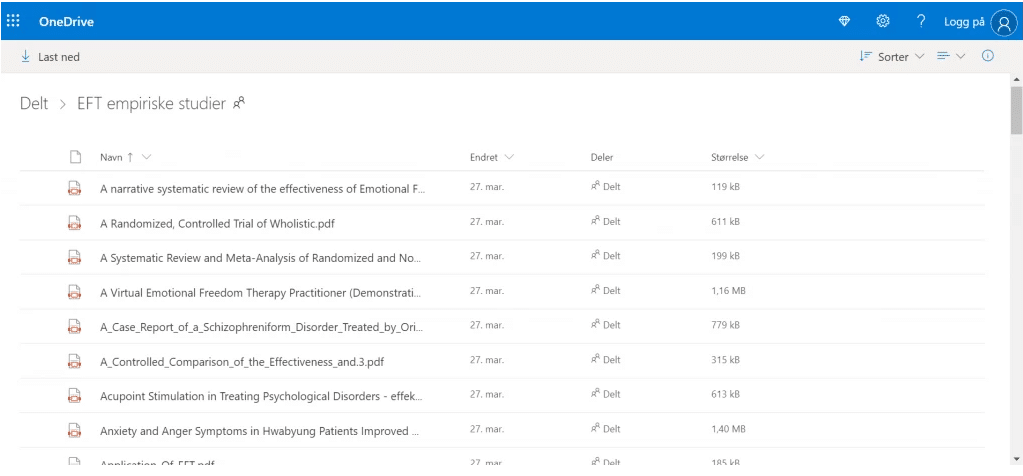
Task: Open the info details pane icon
Action: 988,56
